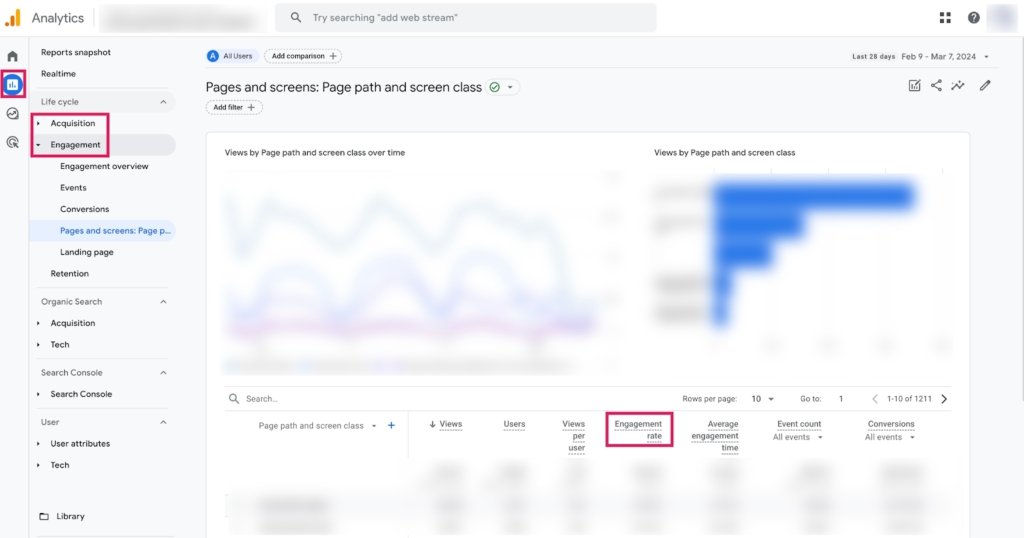
Task: Open the Help question mark icon
Action: pos(973,18)
